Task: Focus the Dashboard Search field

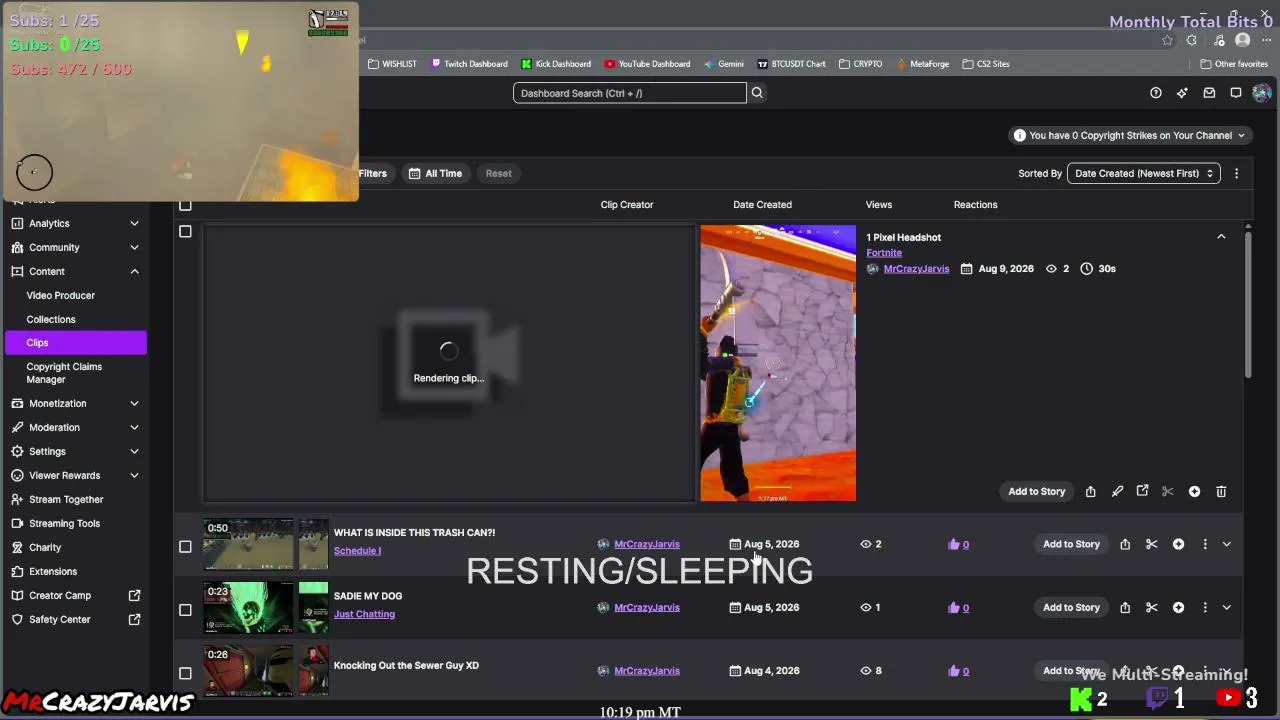Action: pyautogui.click(x=630, y=93)
